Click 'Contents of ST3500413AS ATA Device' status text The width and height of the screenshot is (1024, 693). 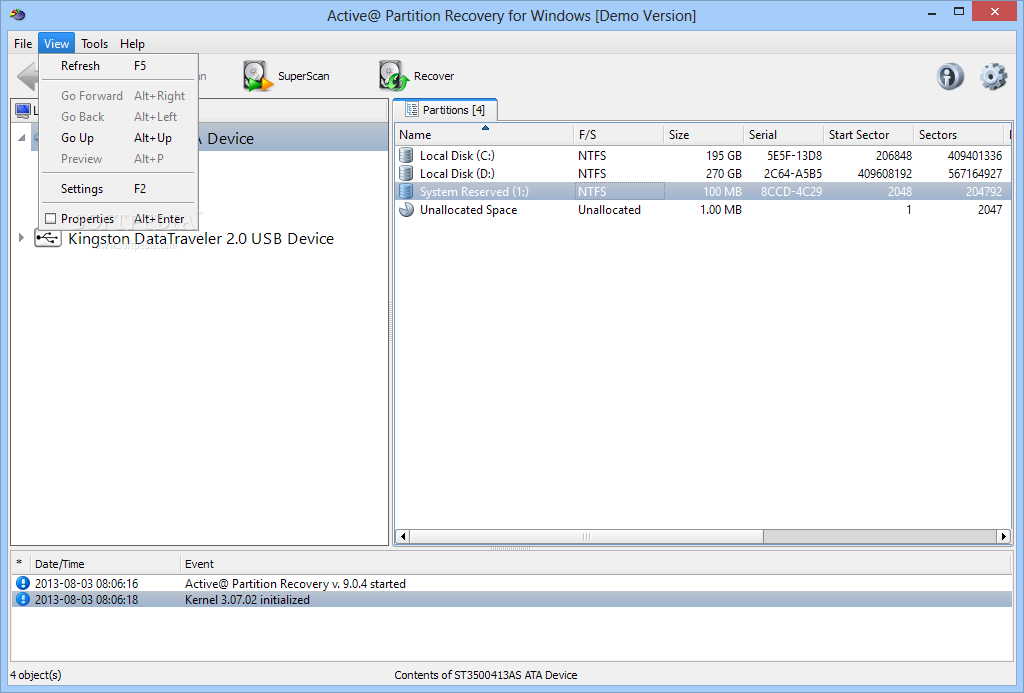(485, 675)
